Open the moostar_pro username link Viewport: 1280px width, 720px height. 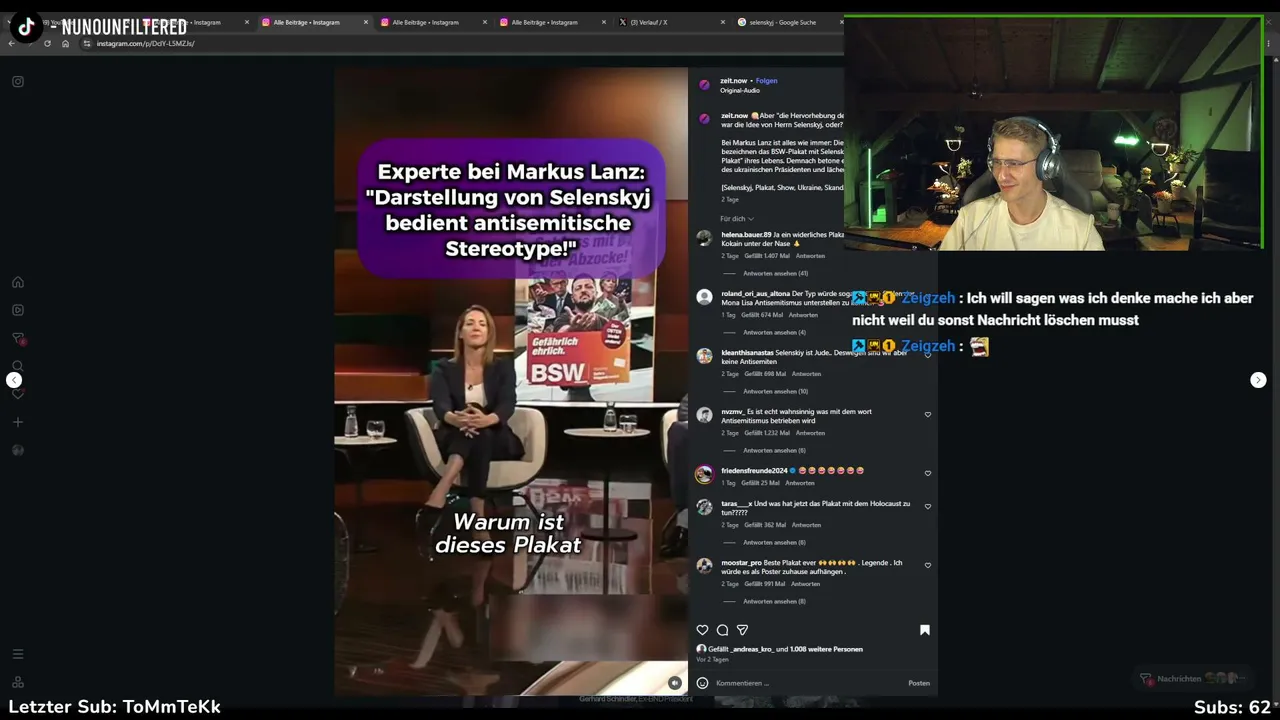pyautogui.click(x=741, y=563)
